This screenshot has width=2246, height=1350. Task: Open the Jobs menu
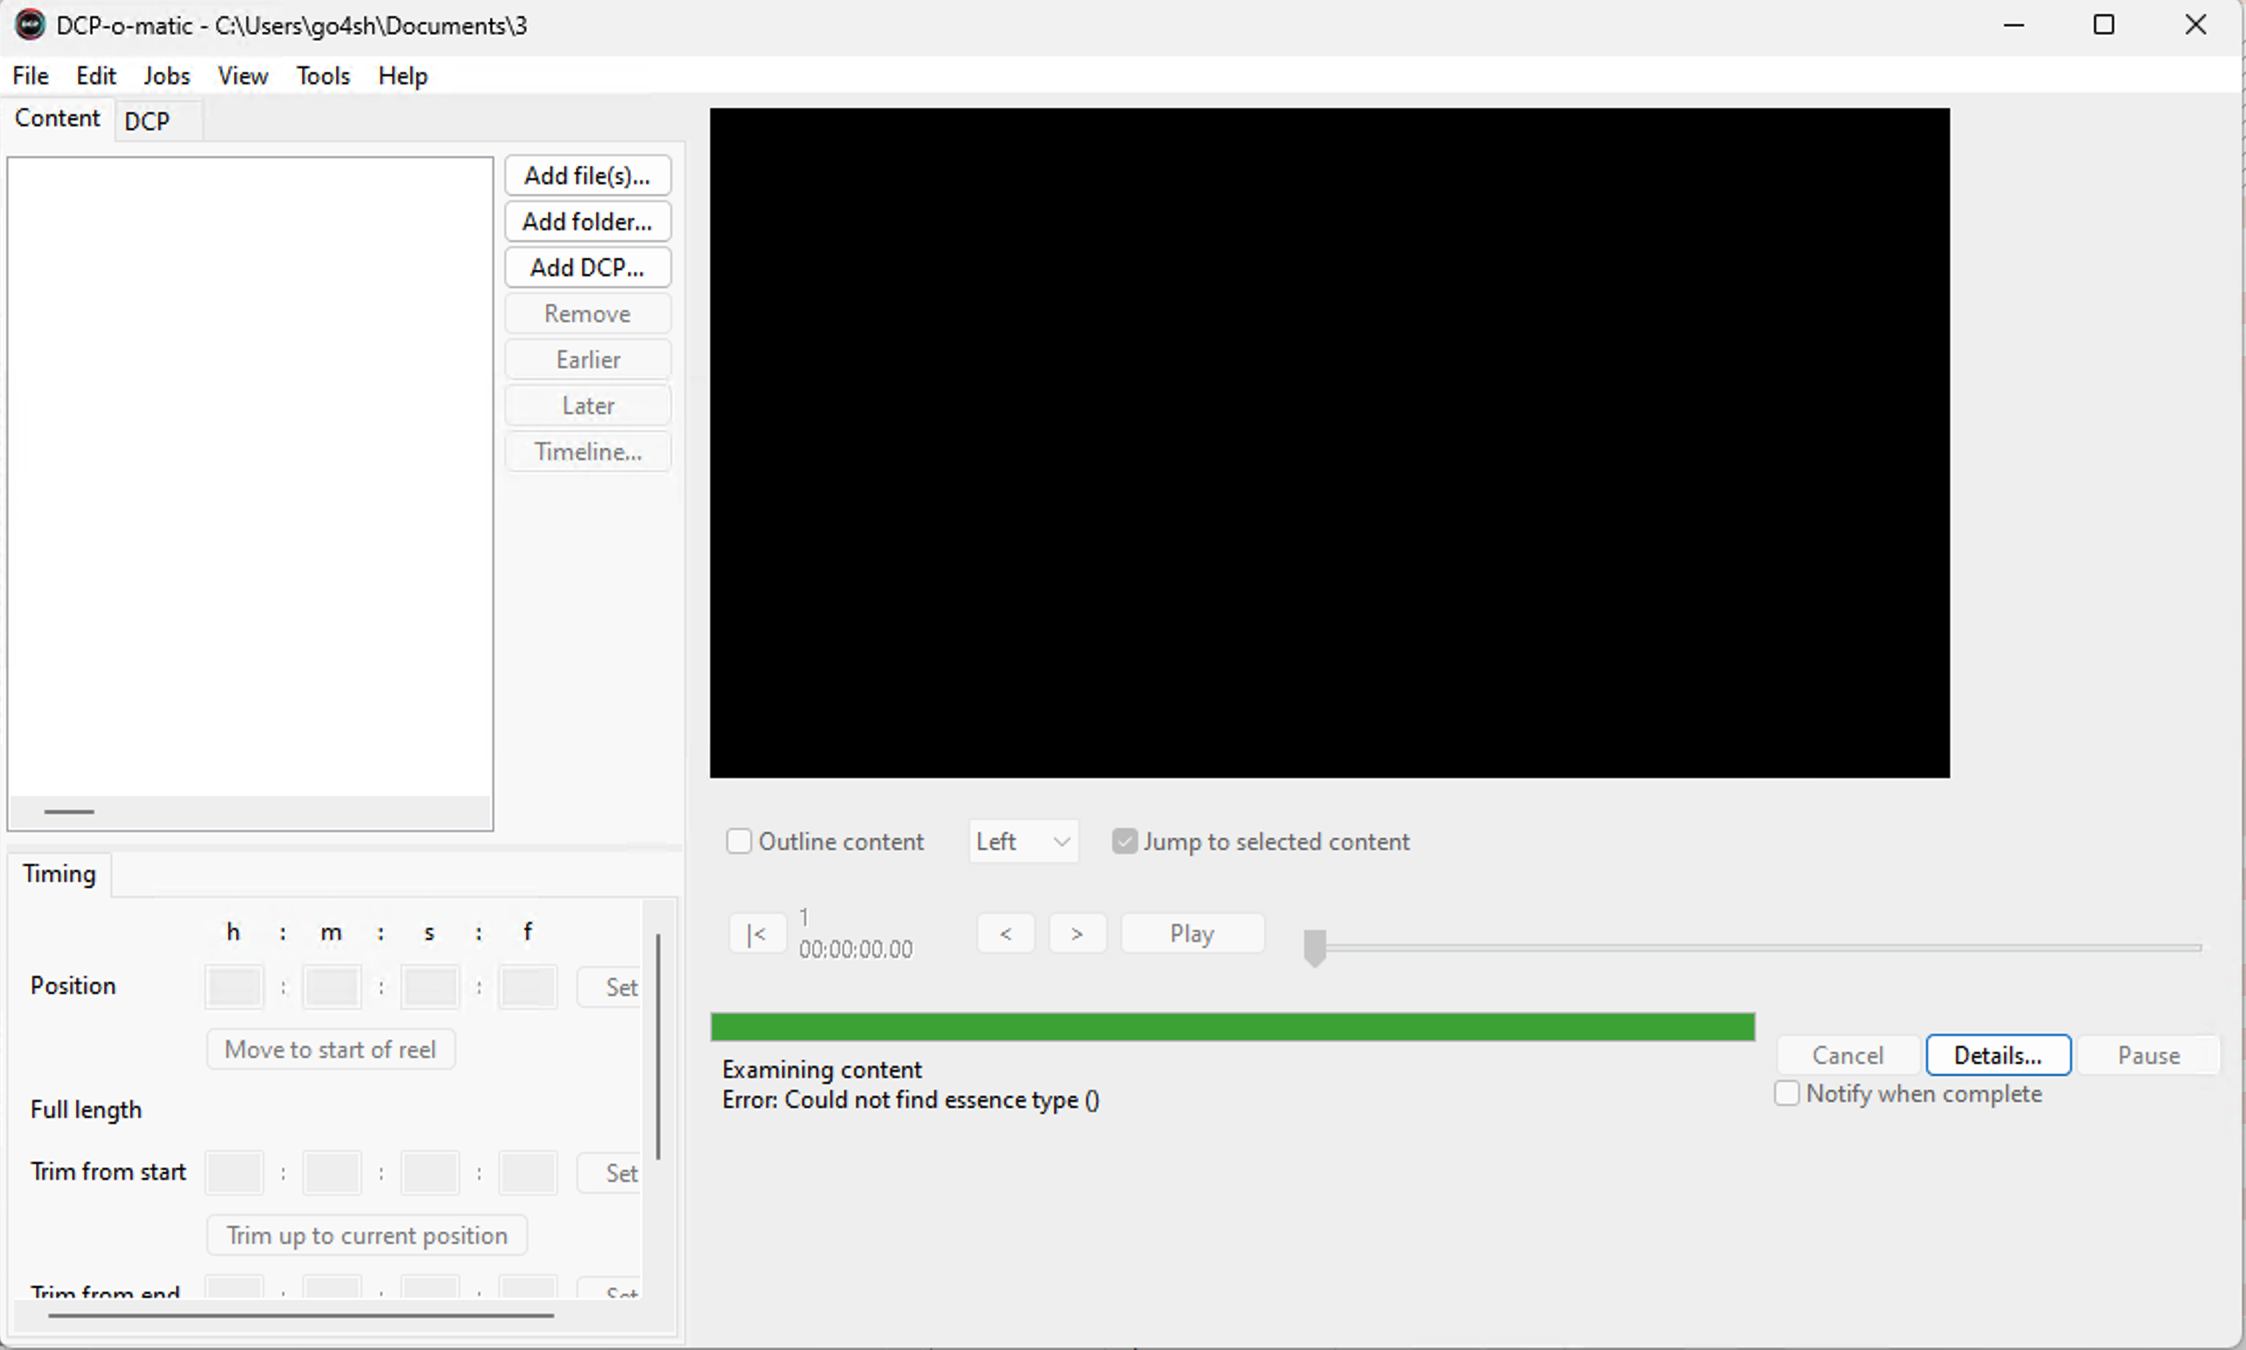pos(166,76)
